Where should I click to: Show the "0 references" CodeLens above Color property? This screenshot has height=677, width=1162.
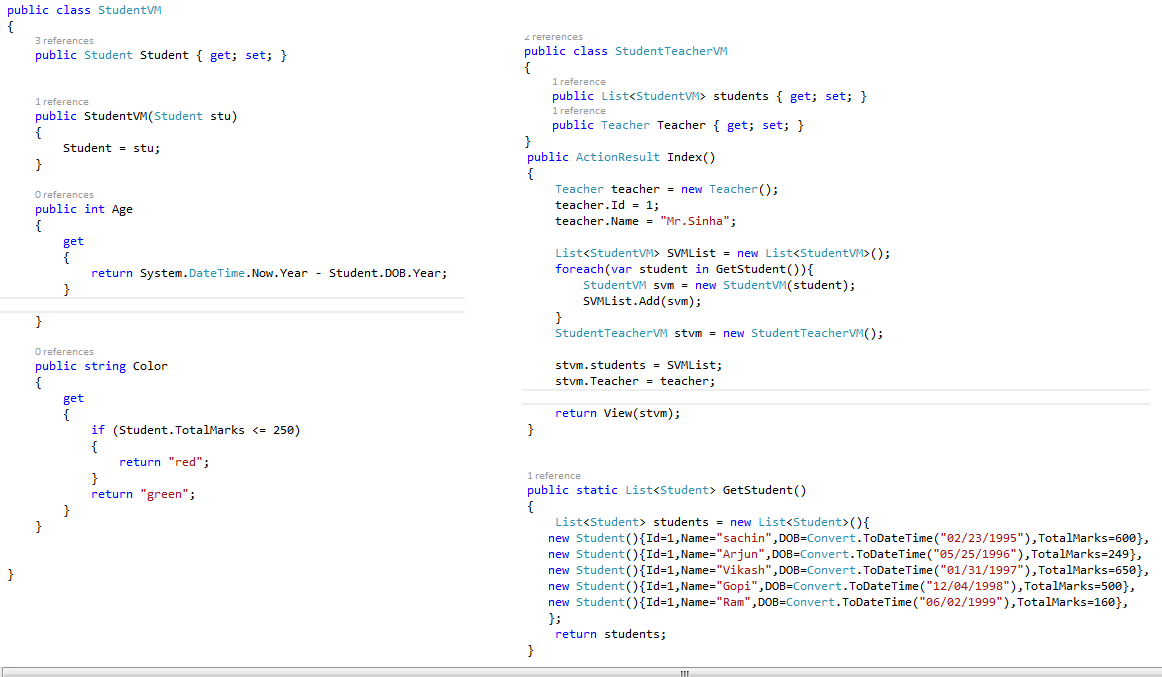[64, 352]
